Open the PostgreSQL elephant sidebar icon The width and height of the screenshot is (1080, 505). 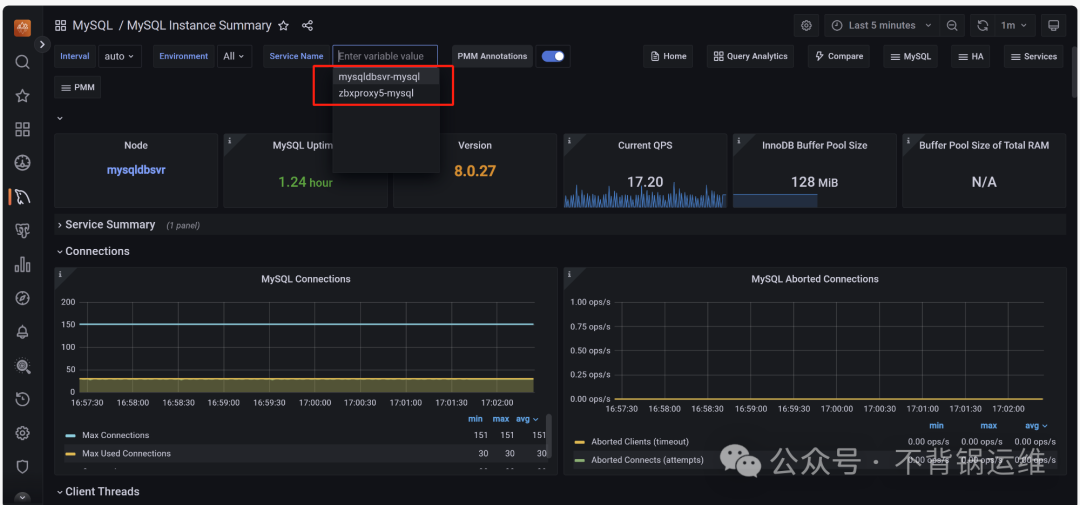coord(22,231)
